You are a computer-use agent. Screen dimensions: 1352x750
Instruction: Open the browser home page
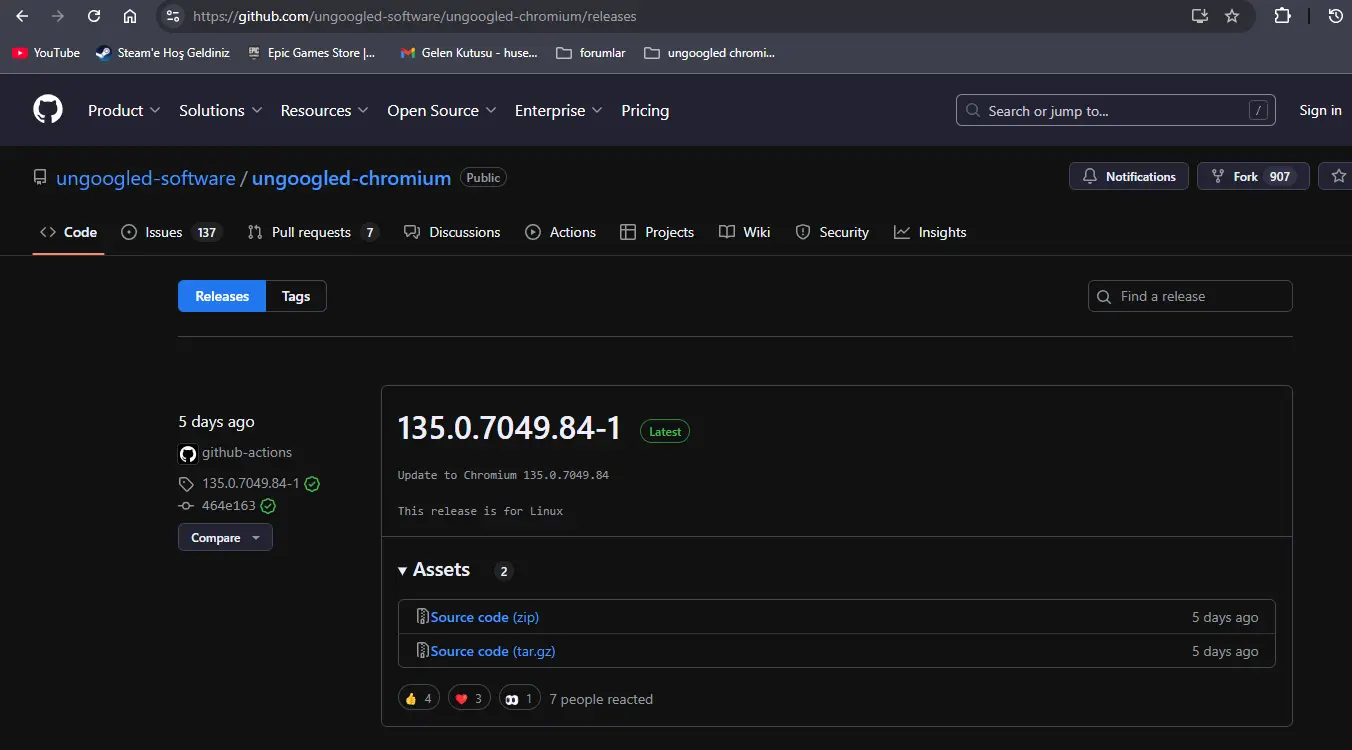click(130, 16)
